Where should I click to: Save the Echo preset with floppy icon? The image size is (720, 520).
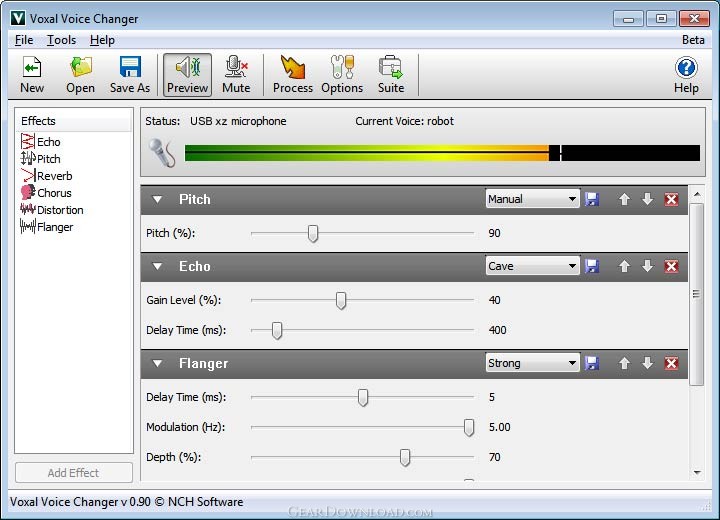click(592, 266)
